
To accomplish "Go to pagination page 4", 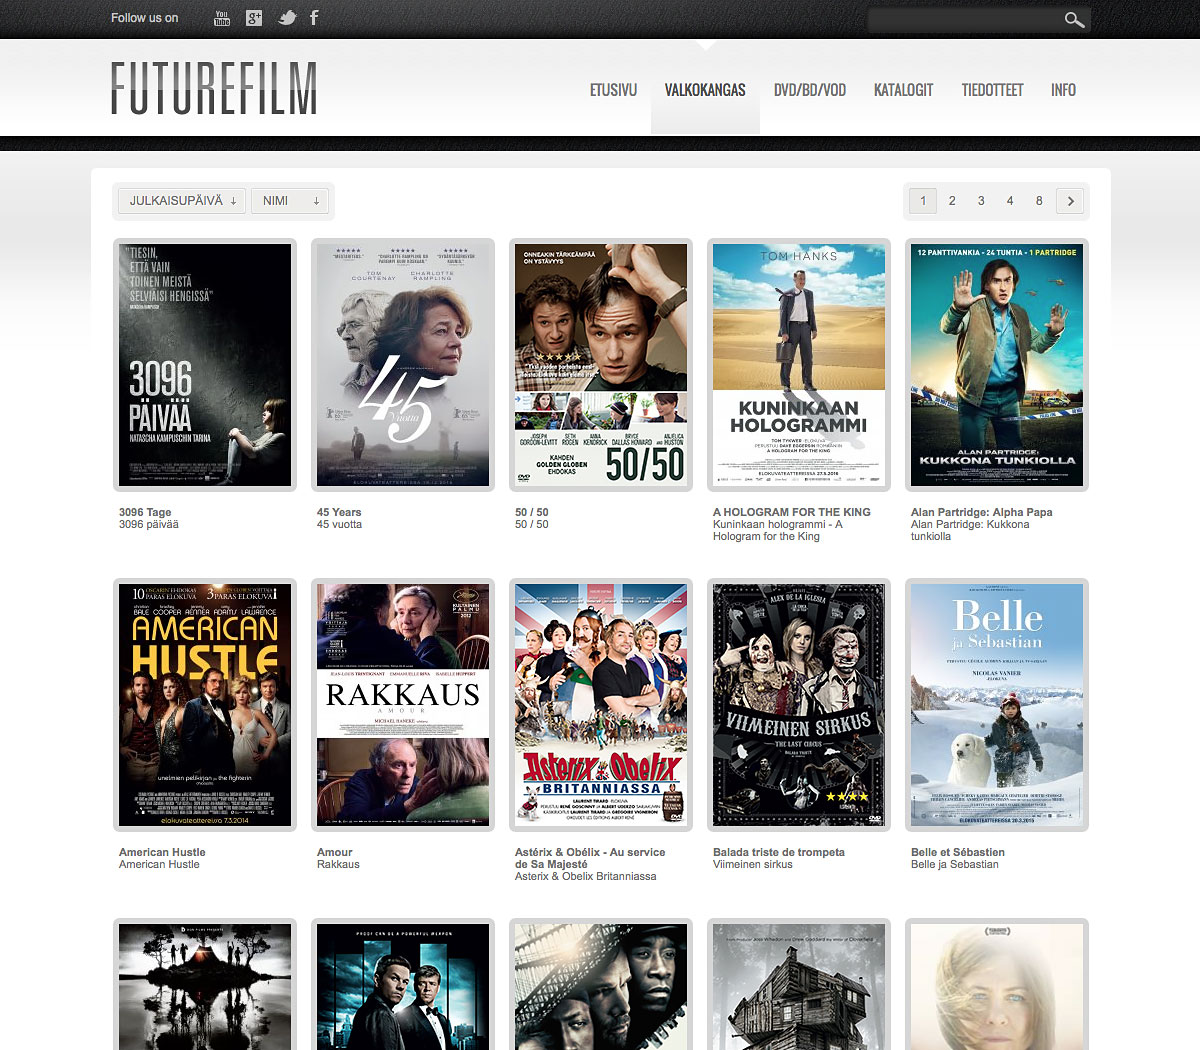I will 1010,201.
